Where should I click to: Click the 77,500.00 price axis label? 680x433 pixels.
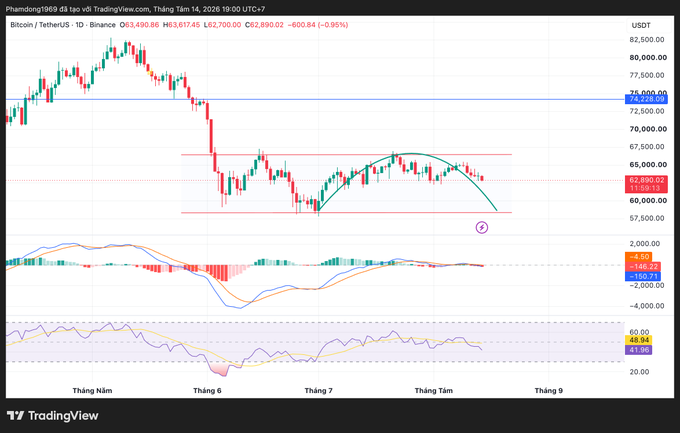click(647, 75)
